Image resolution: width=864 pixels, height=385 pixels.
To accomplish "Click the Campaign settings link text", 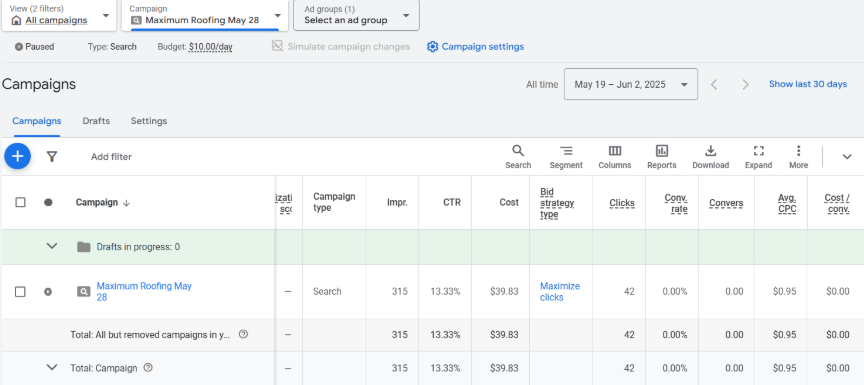I will 483,47.
